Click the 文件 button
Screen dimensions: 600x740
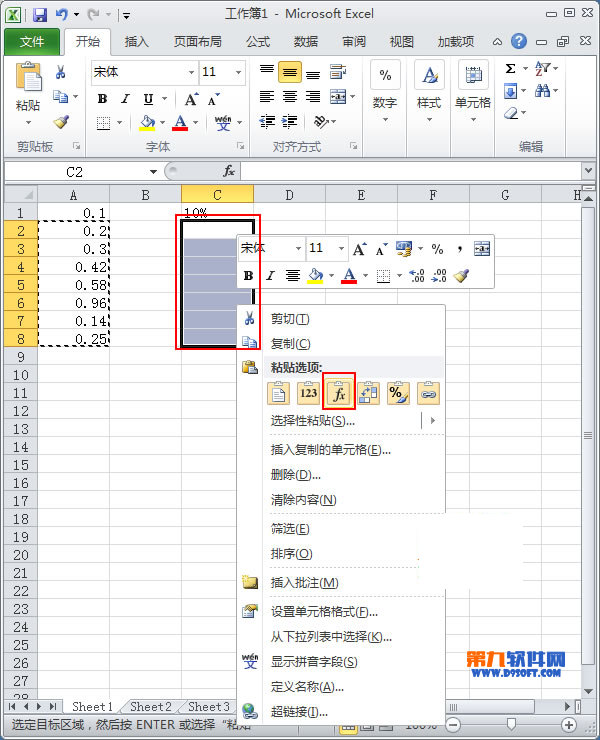pos(32,42)
